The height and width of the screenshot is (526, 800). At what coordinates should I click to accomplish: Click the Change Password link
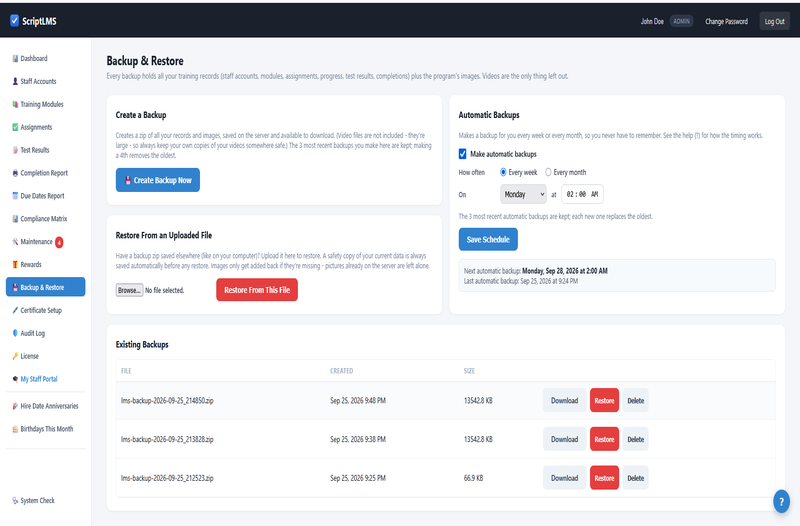click(726, 21)
